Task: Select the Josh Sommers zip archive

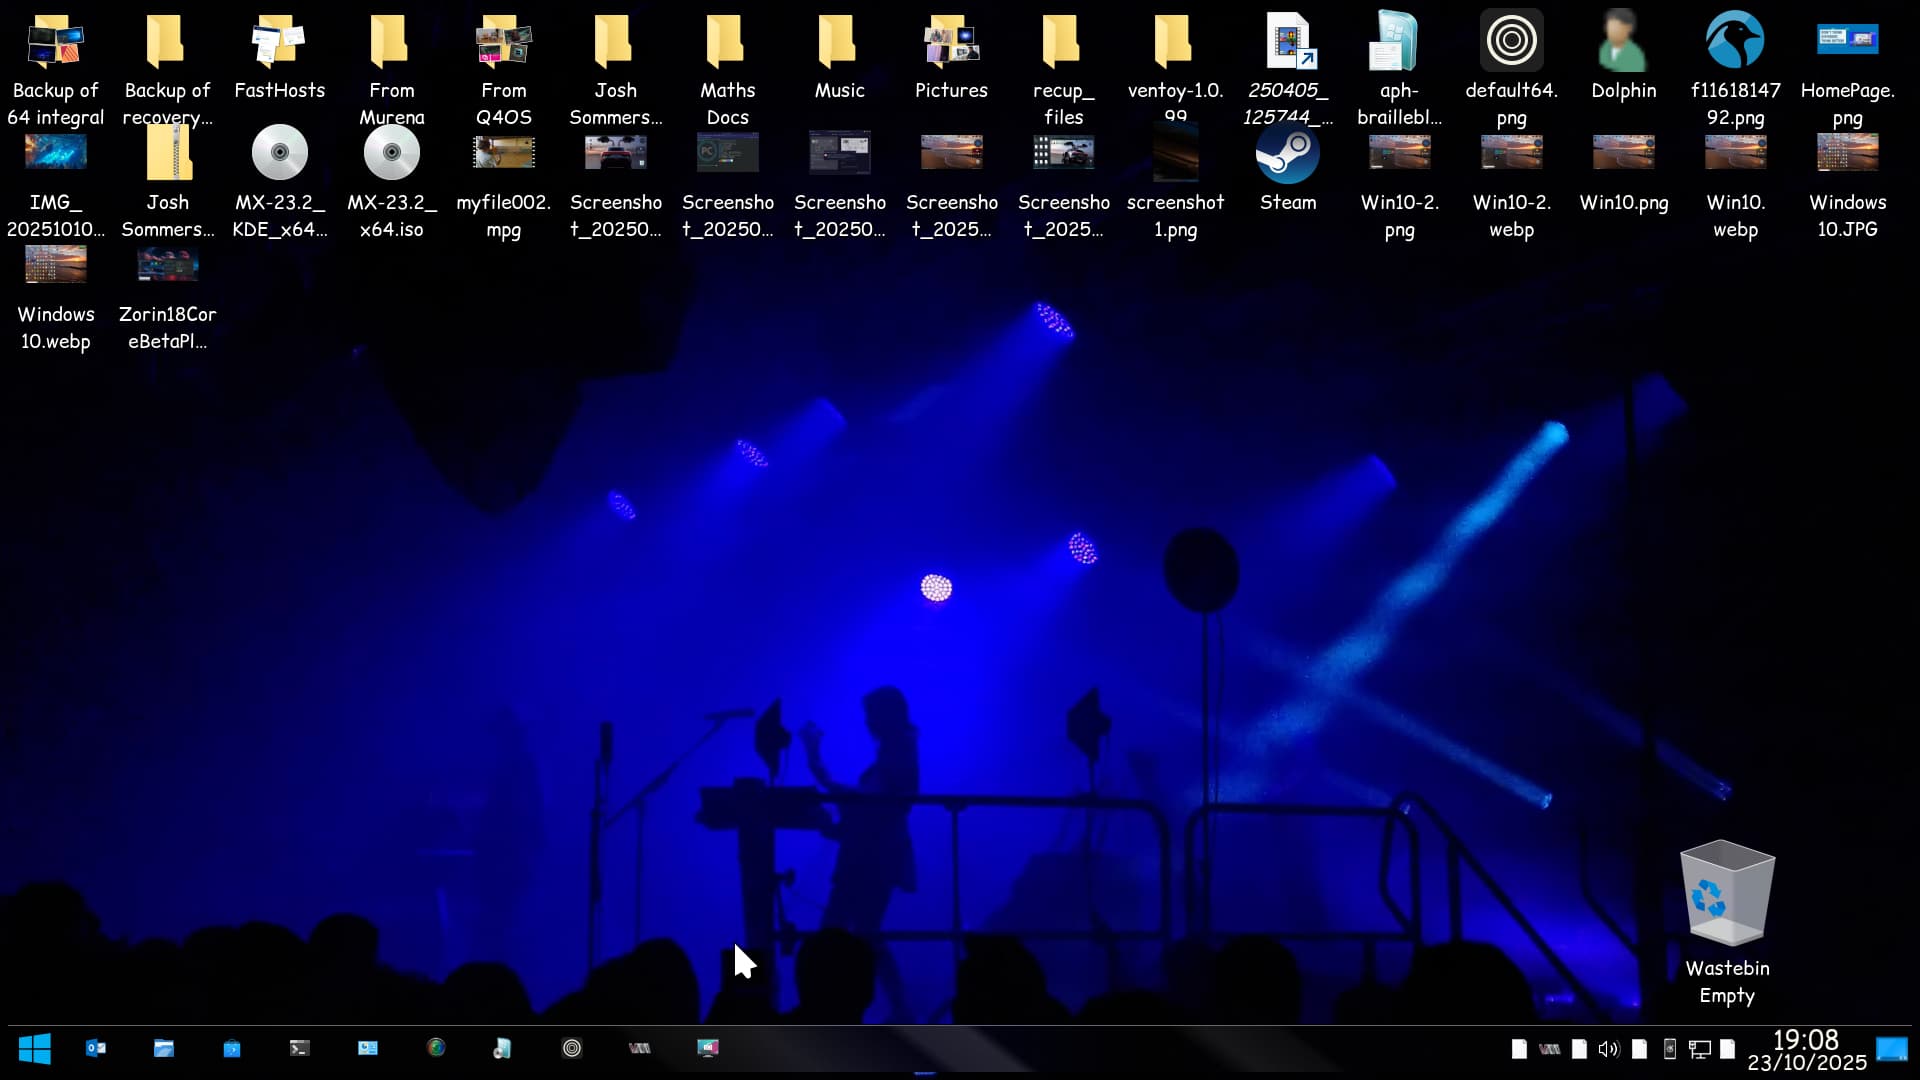Action: tap(168, 182)
